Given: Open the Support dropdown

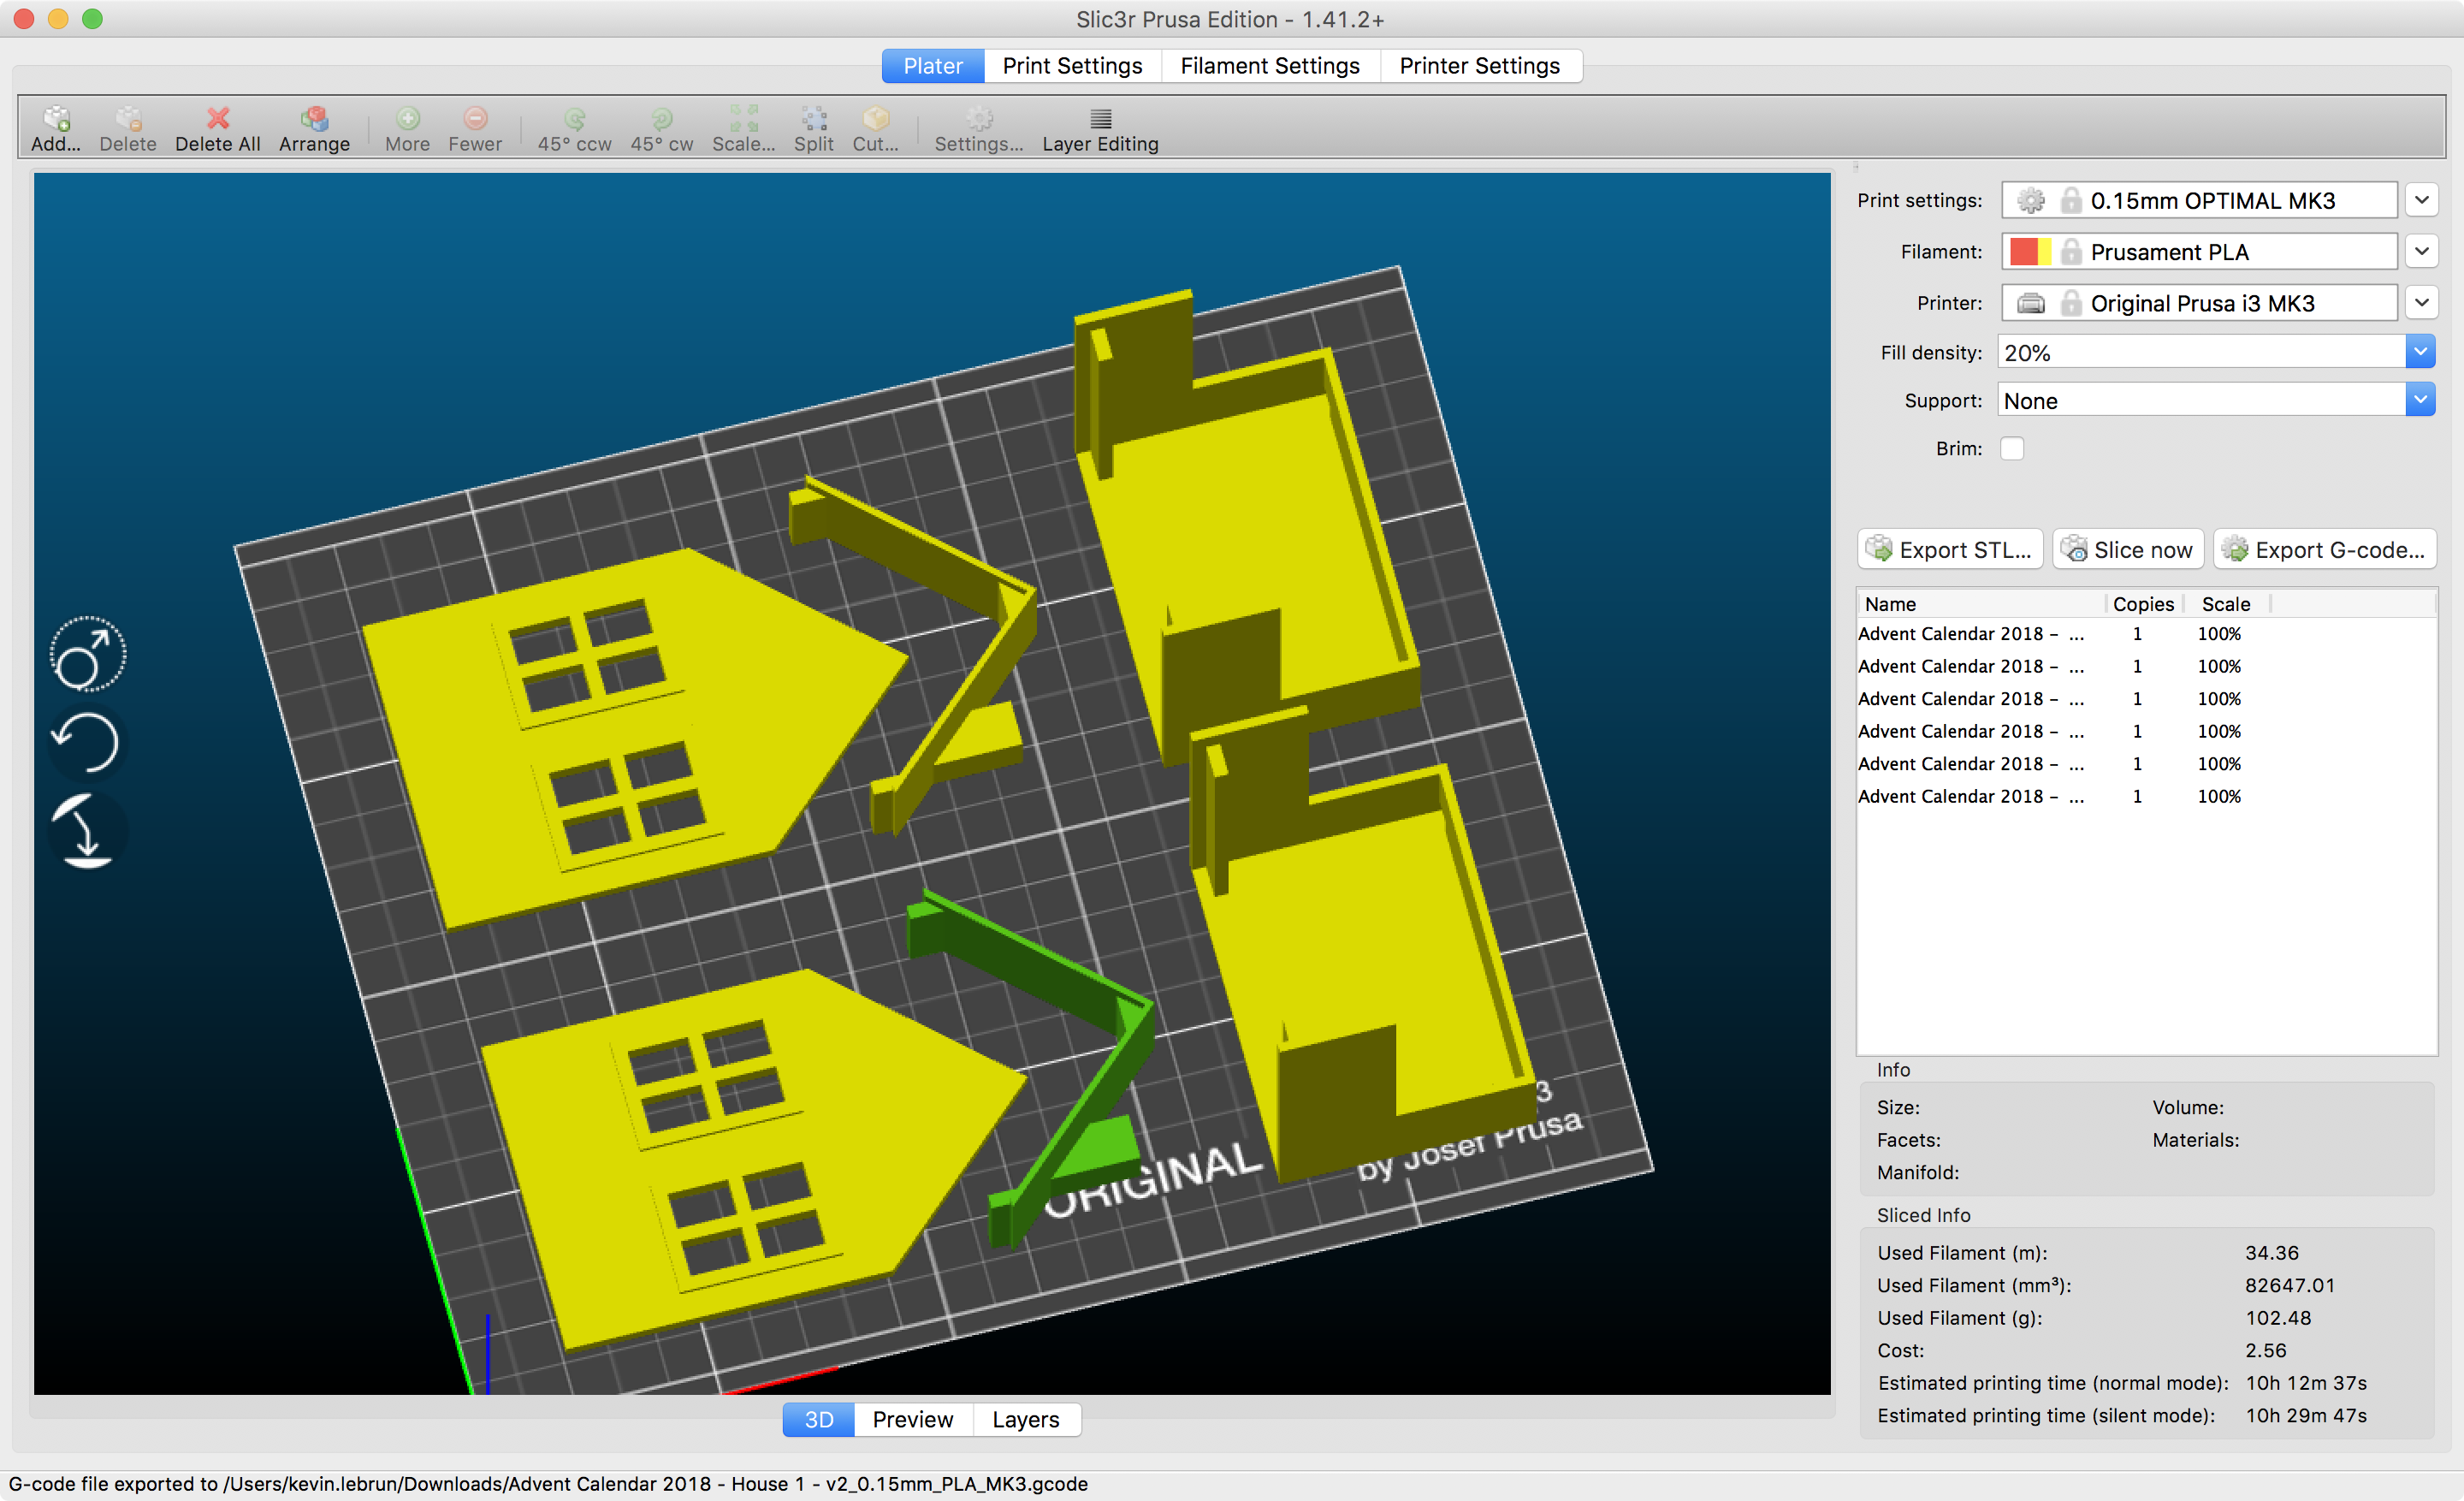Looking at the screenshot, I should tap(2420, 400).
